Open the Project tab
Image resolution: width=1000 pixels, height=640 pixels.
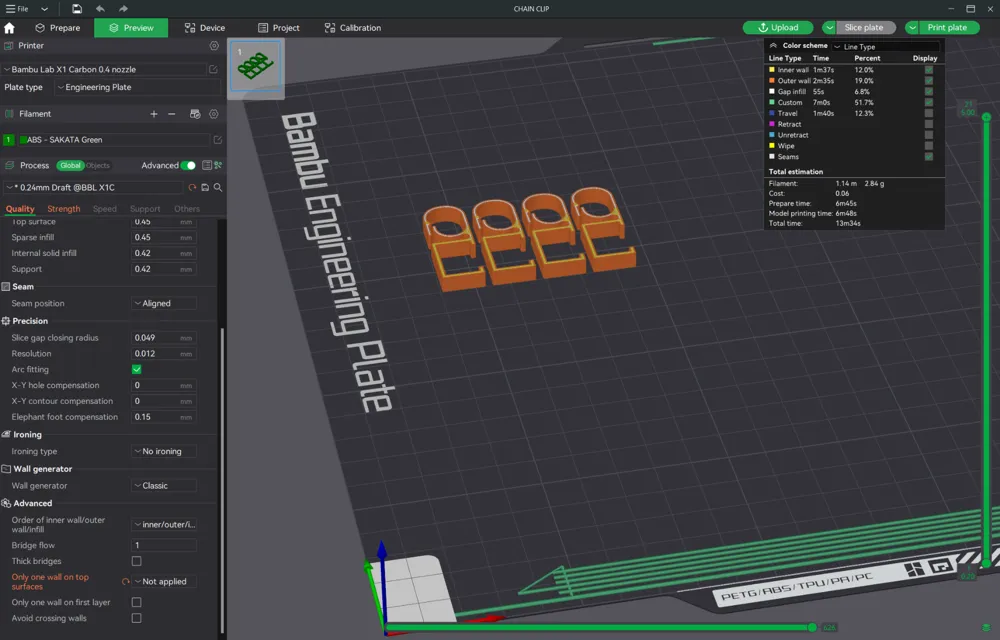point(279,28)
